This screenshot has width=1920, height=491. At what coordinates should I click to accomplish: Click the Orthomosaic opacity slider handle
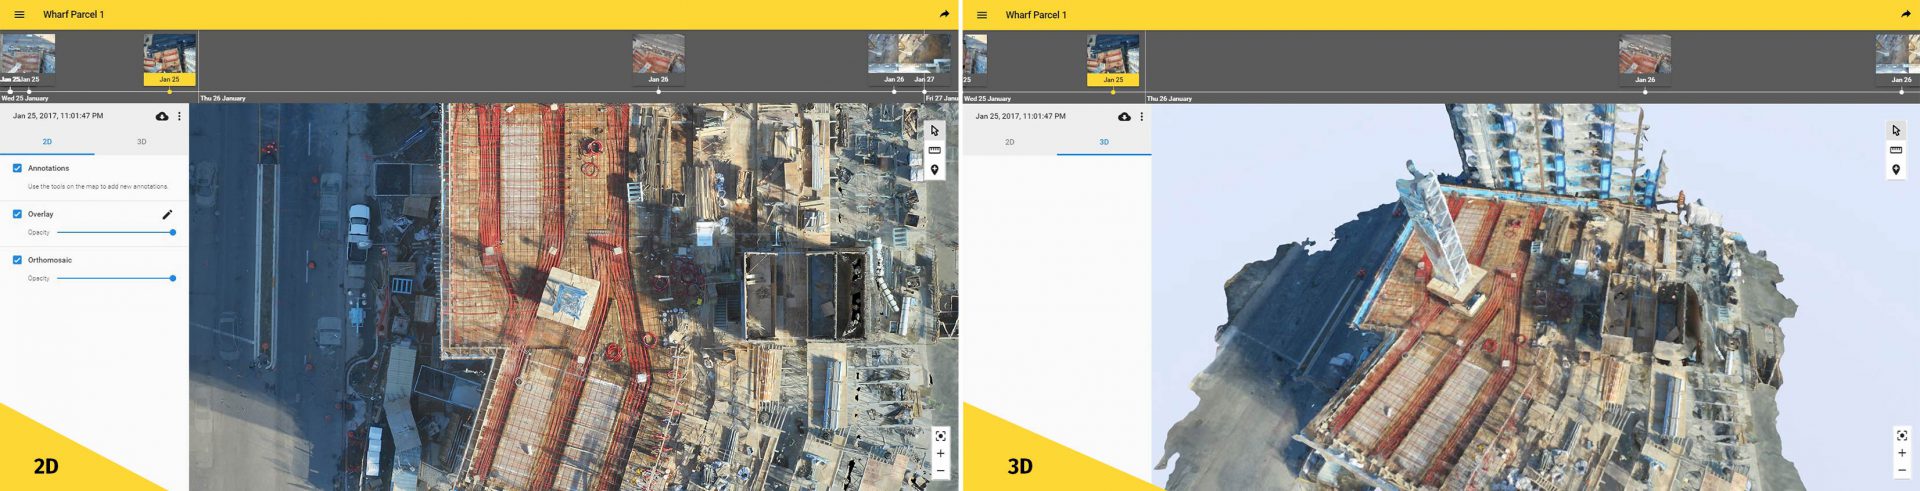click(x=173, y=278)
